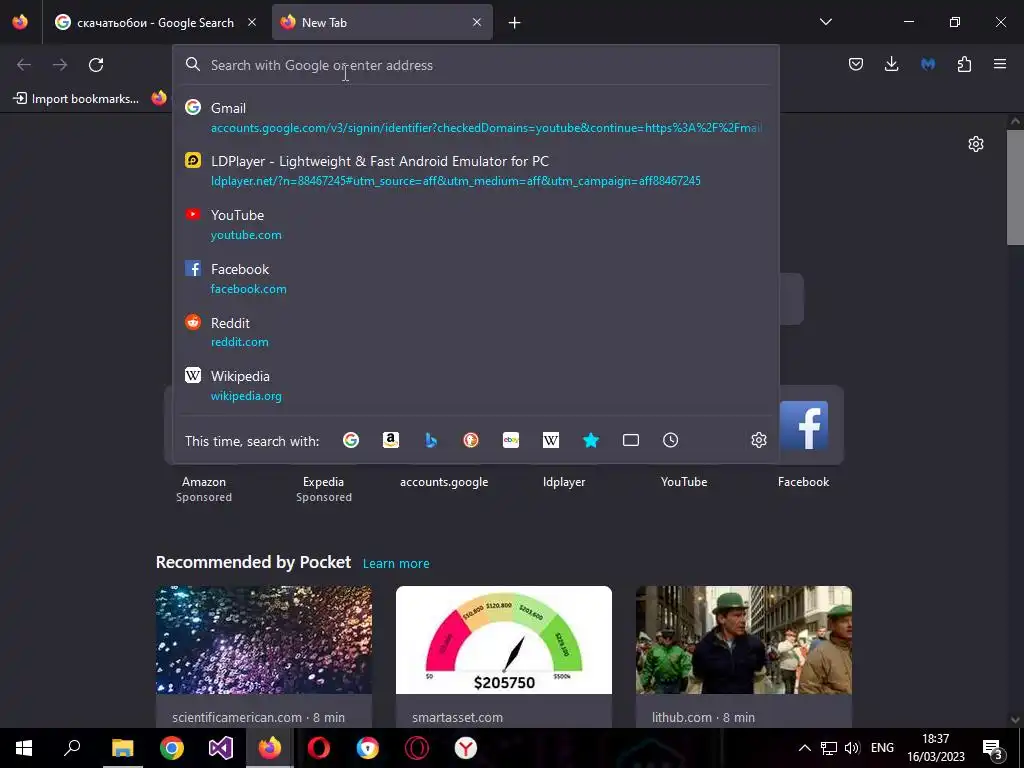Screen dimensions: 1024x768
Task: Click Import bookmarks button
Action: click(76, 99)
